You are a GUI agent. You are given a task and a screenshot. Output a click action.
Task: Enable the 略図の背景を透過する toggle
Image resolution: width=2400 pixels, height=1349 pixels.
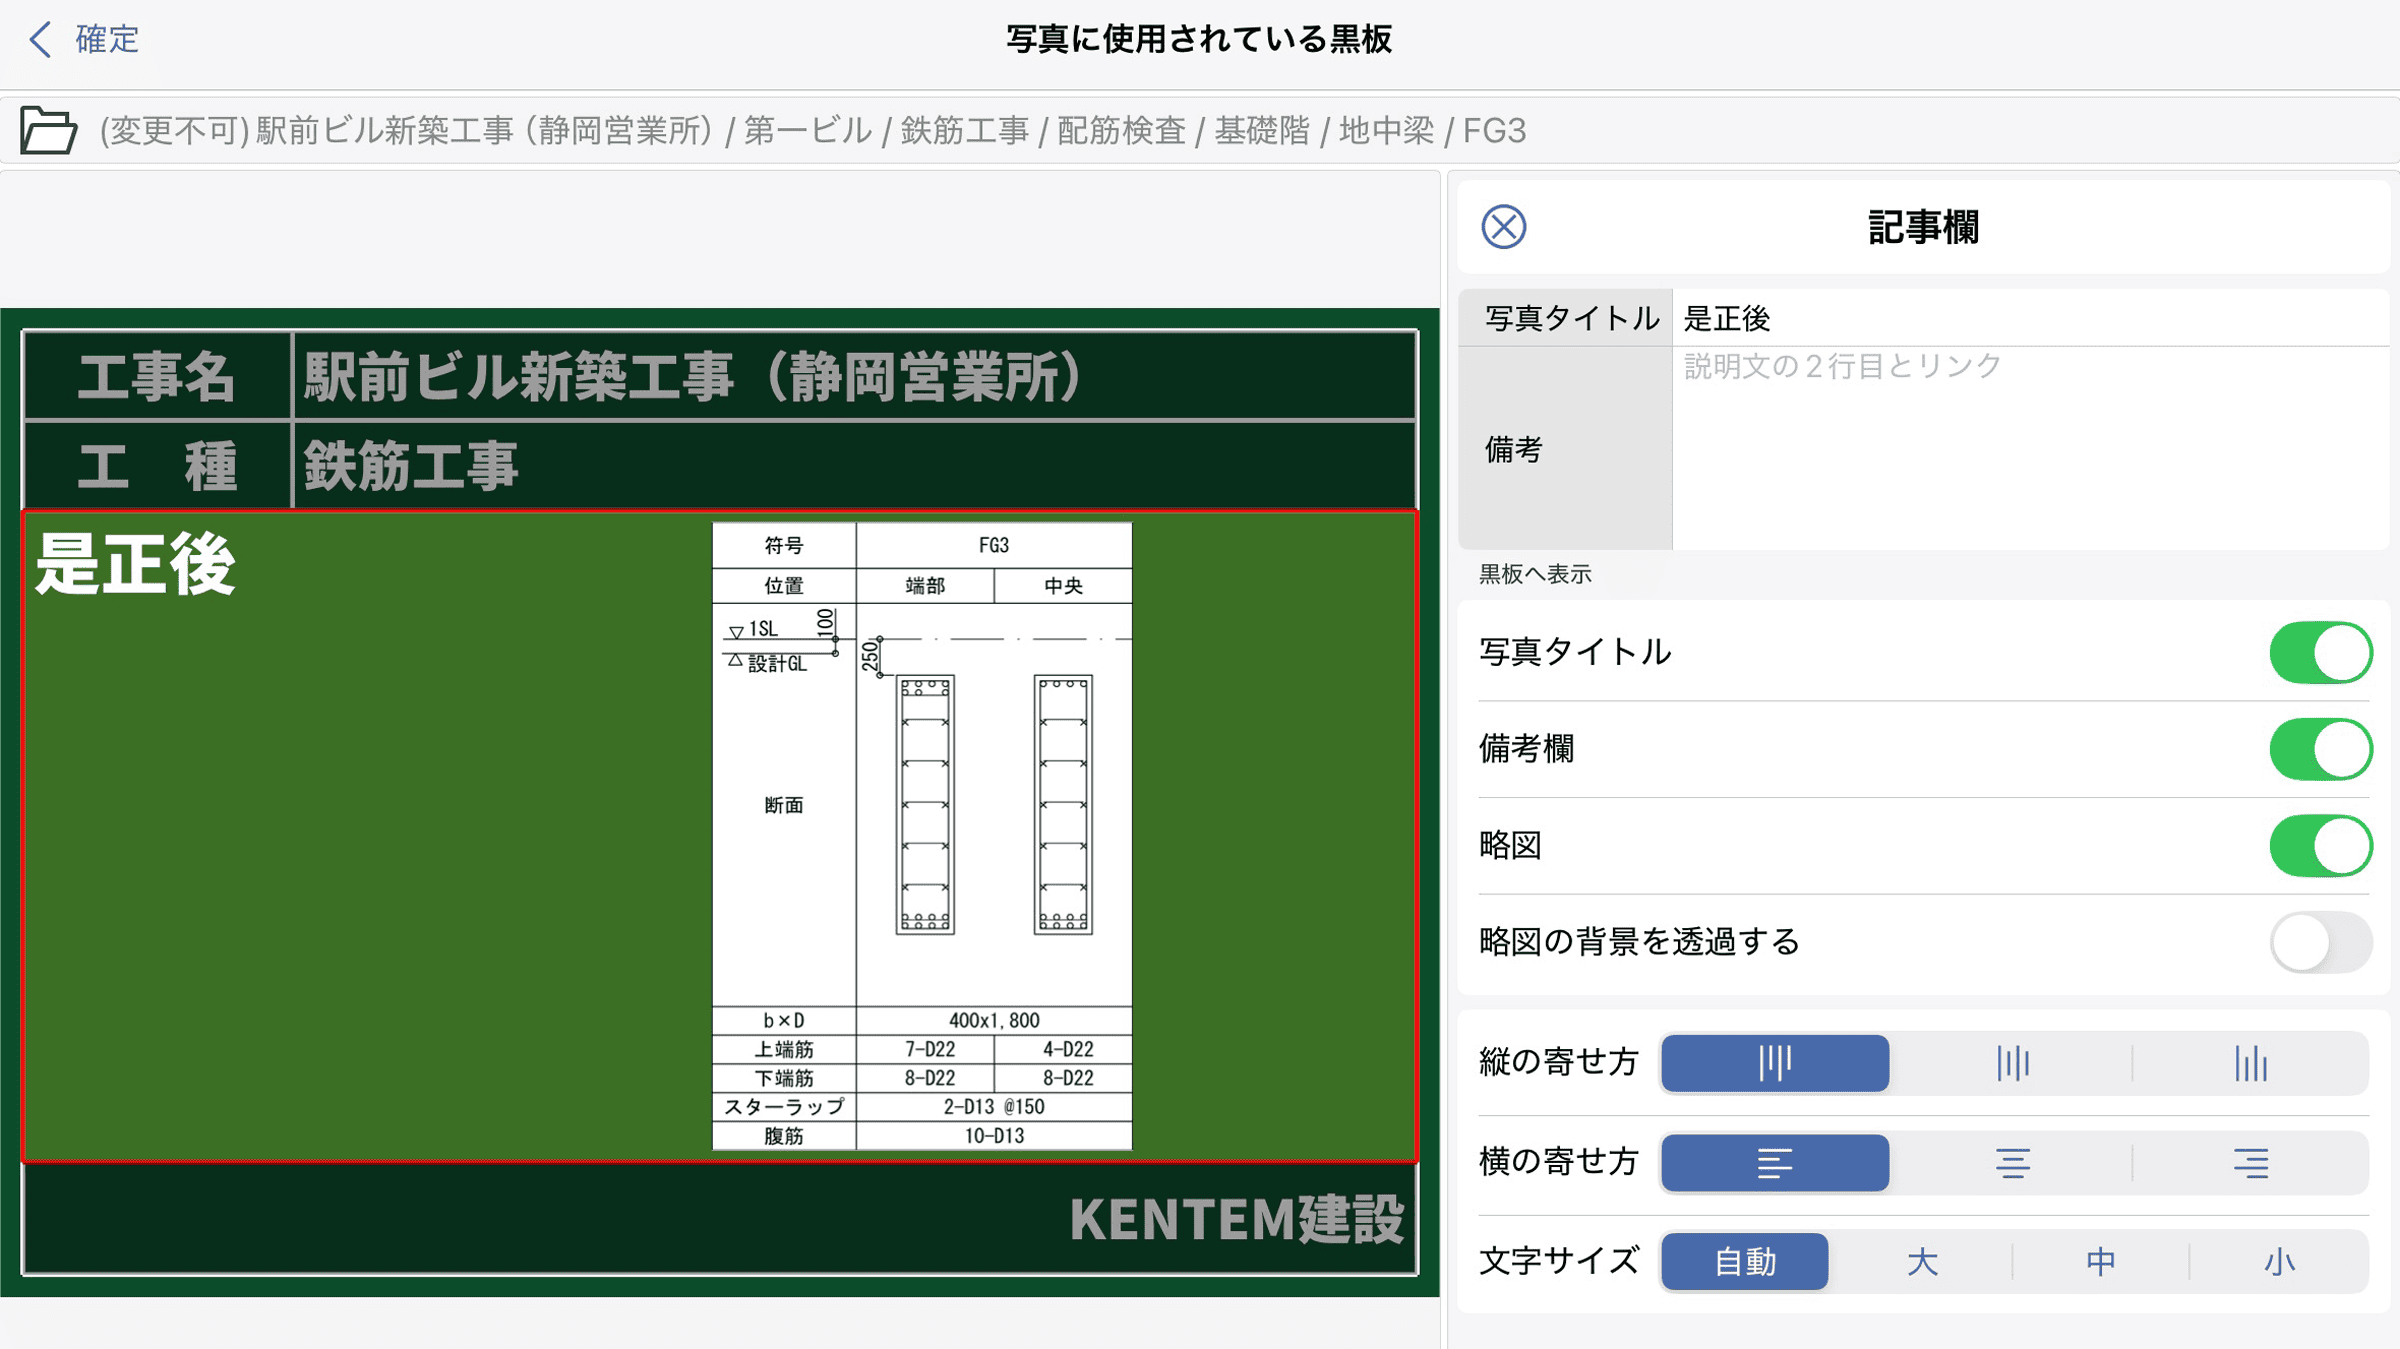[2319, 941]
